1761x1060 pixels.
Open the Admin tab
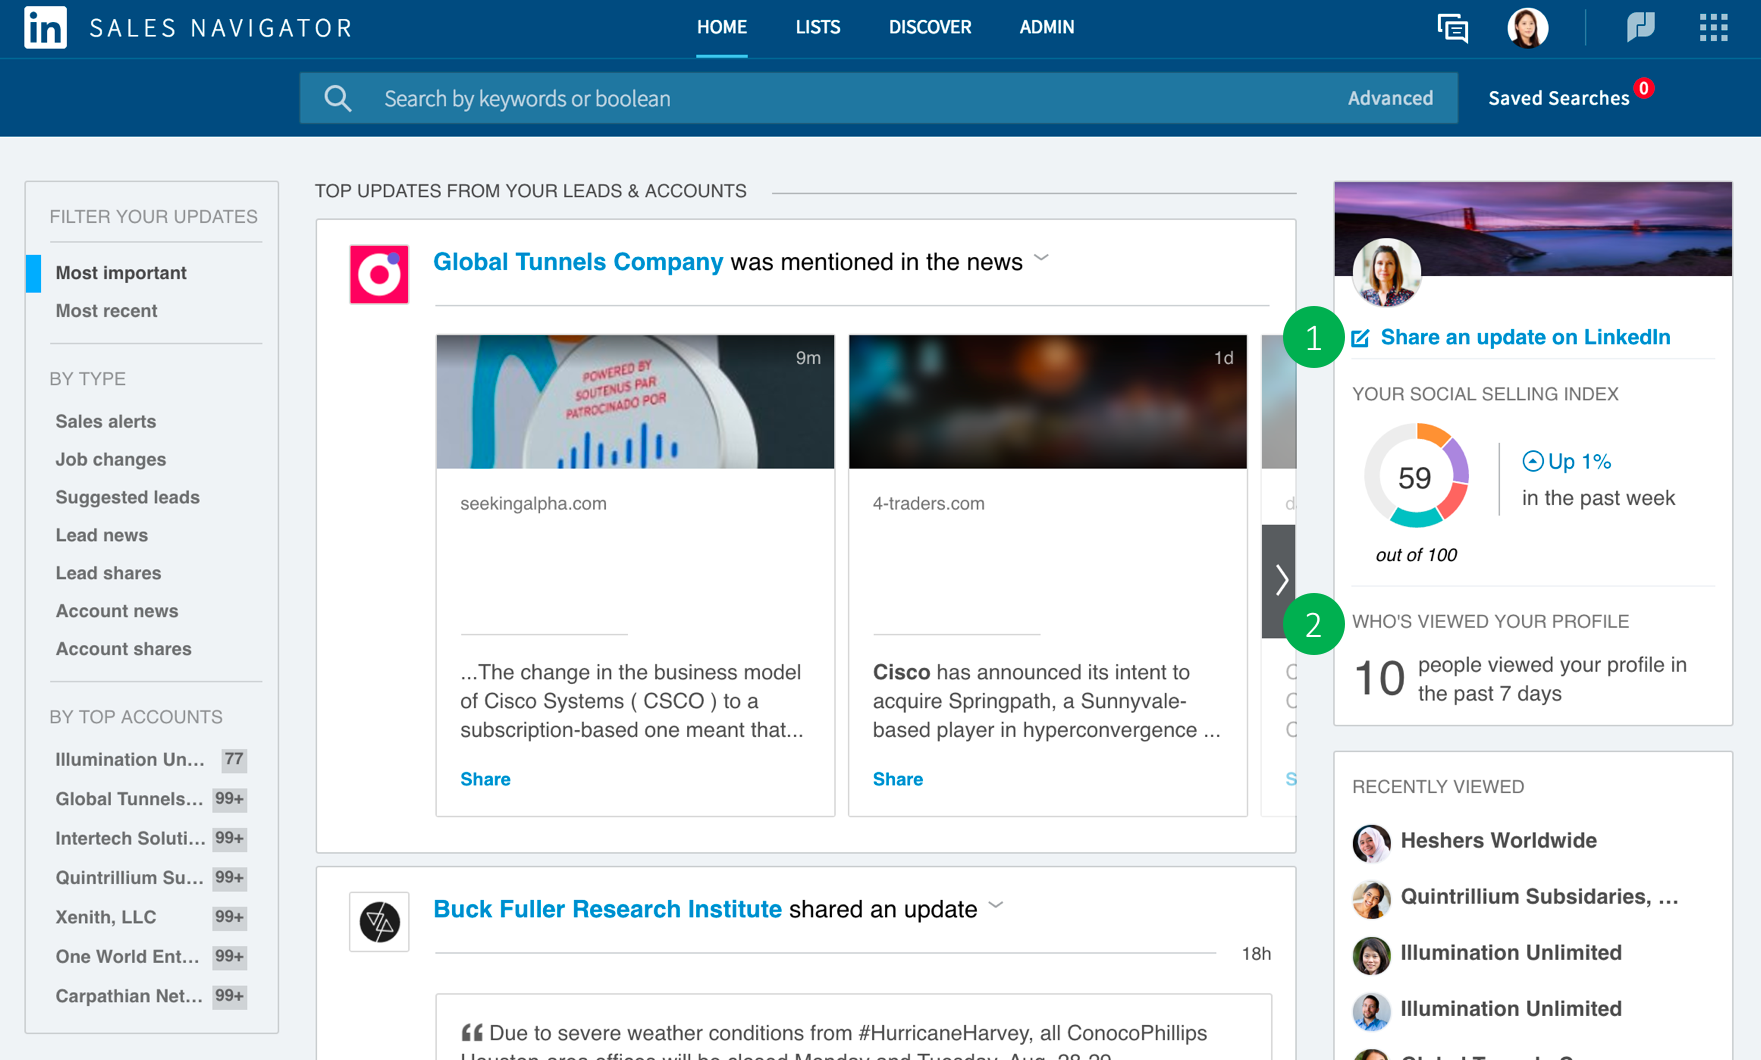(1046, 27)
